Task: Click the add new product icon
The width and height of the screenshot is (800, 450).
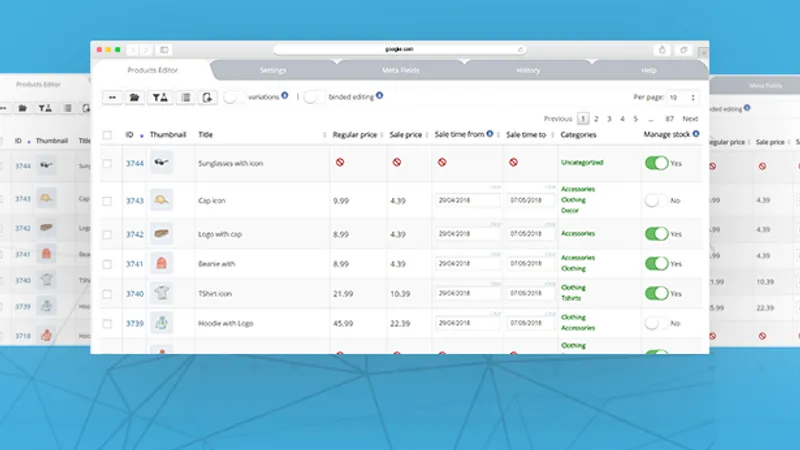Action: [207, 97]
